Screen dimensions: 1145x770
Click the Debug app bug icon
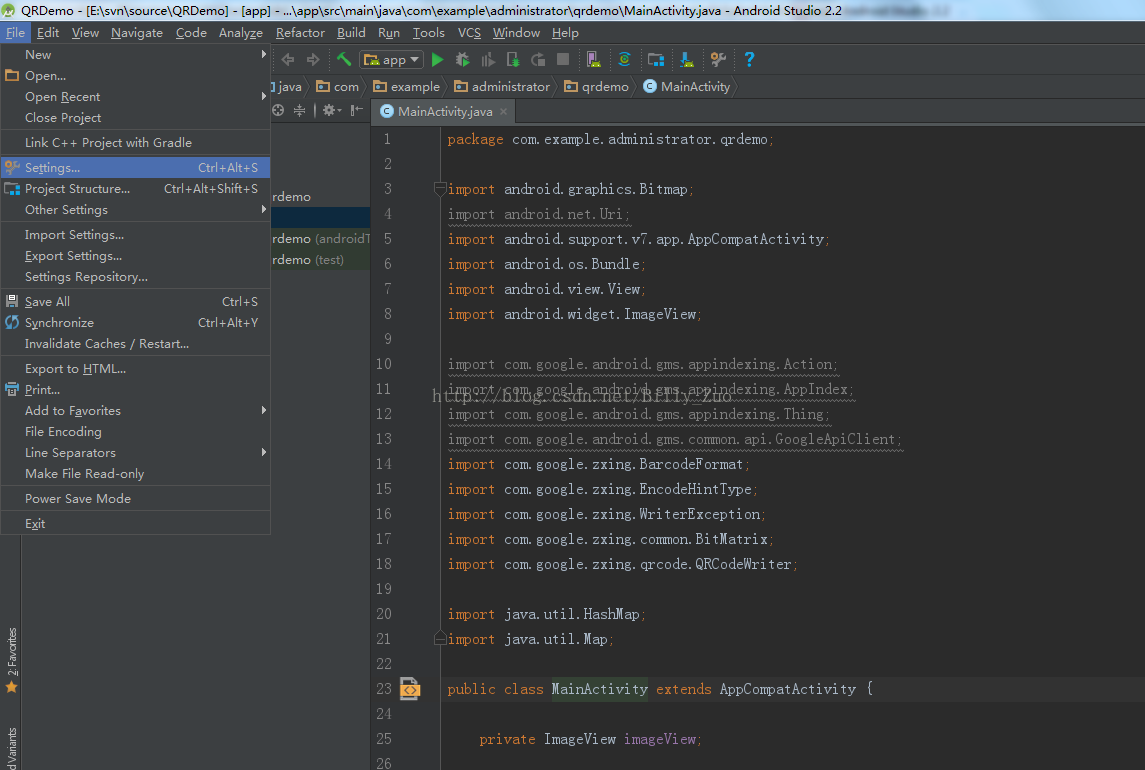[x=462, y=60]
